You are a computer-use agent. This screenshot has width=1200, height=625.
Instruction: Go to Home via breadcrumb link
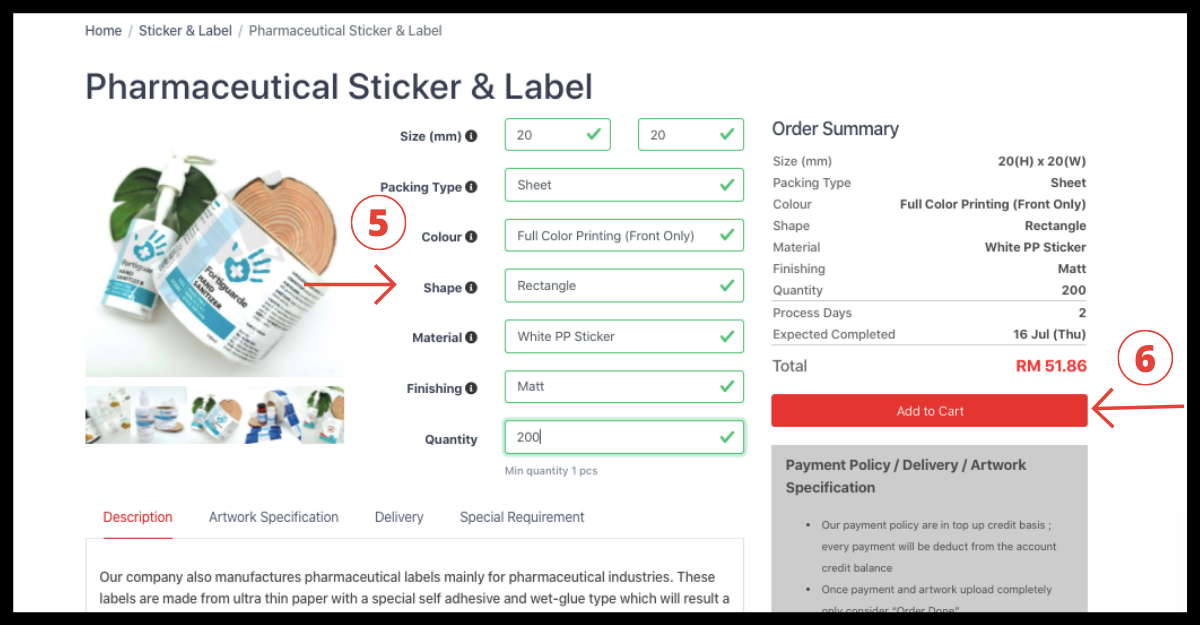tap(103, 30)
